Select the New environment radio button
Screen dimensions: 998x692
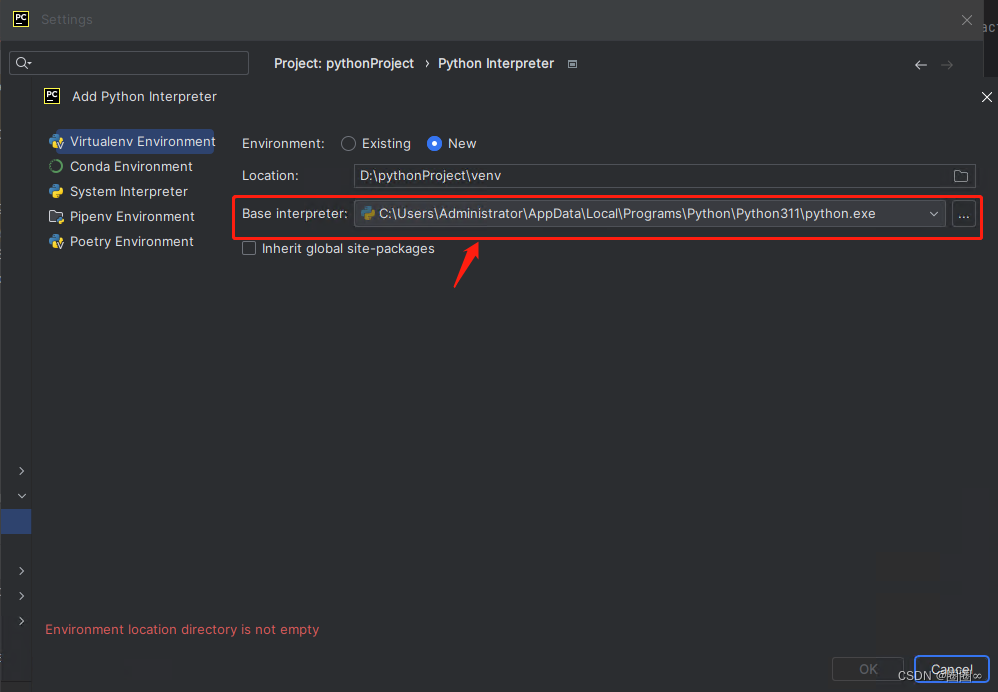(x=434, y=144)
